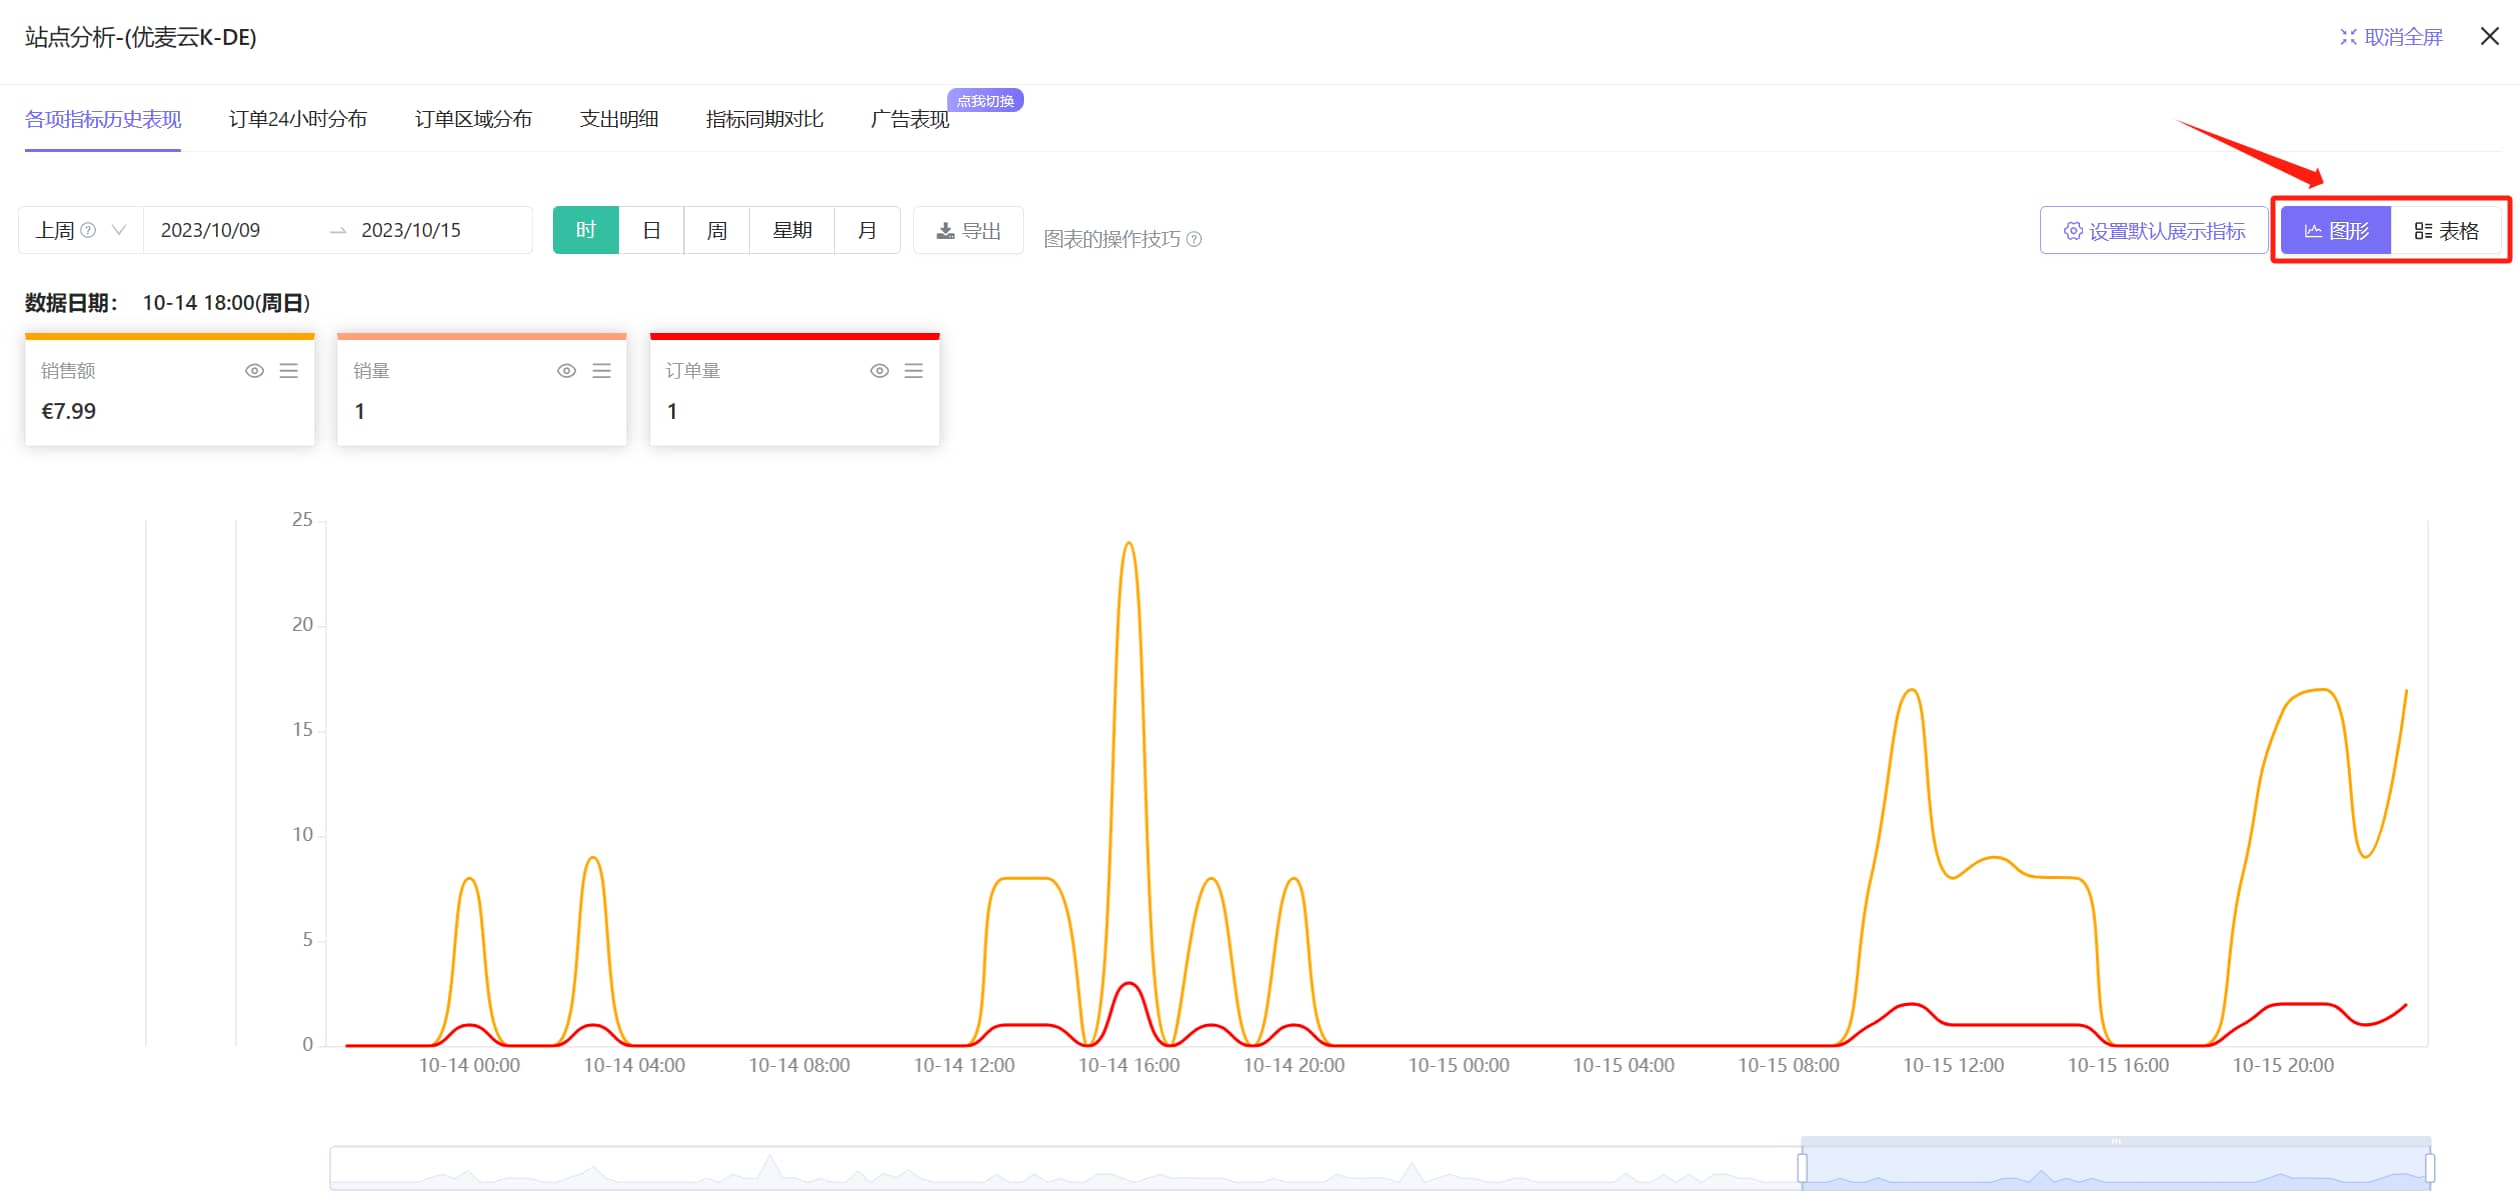Click the 点我切换 badge

pyautogui.click(x=985, y=101)
